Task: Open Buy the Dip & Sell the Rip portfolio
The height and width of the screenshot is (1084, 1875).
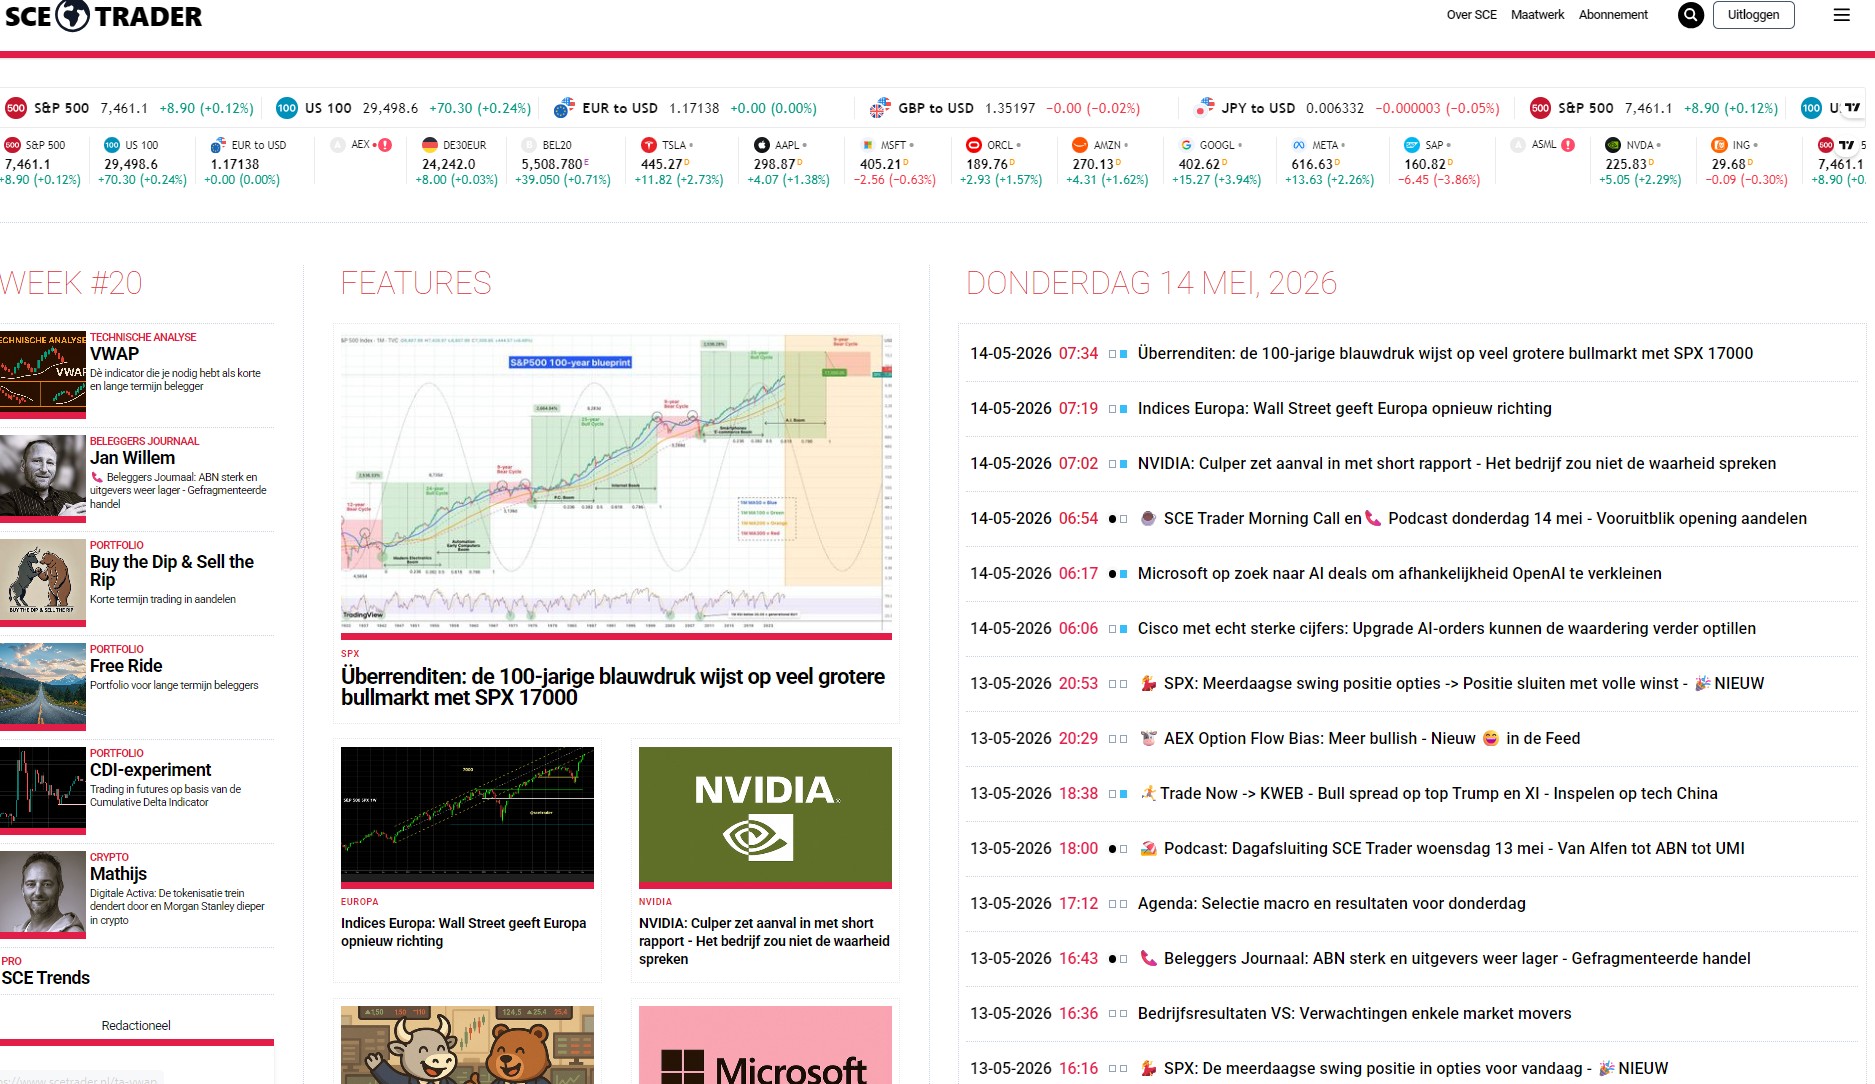Action: (x=172, y=571)
